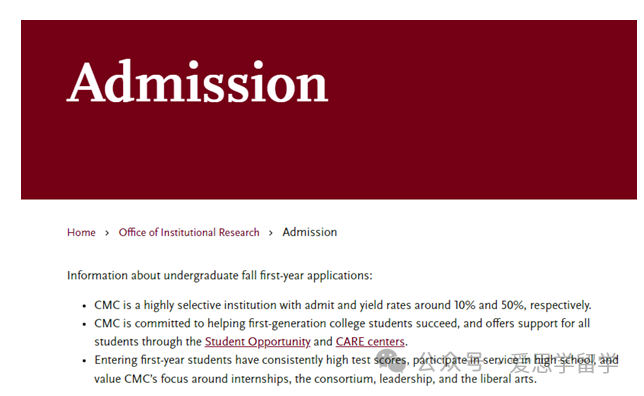Click the undergraduate fall first-year applications sentence
This screenshot has width=644, height=396.
(x=220, y=276)
